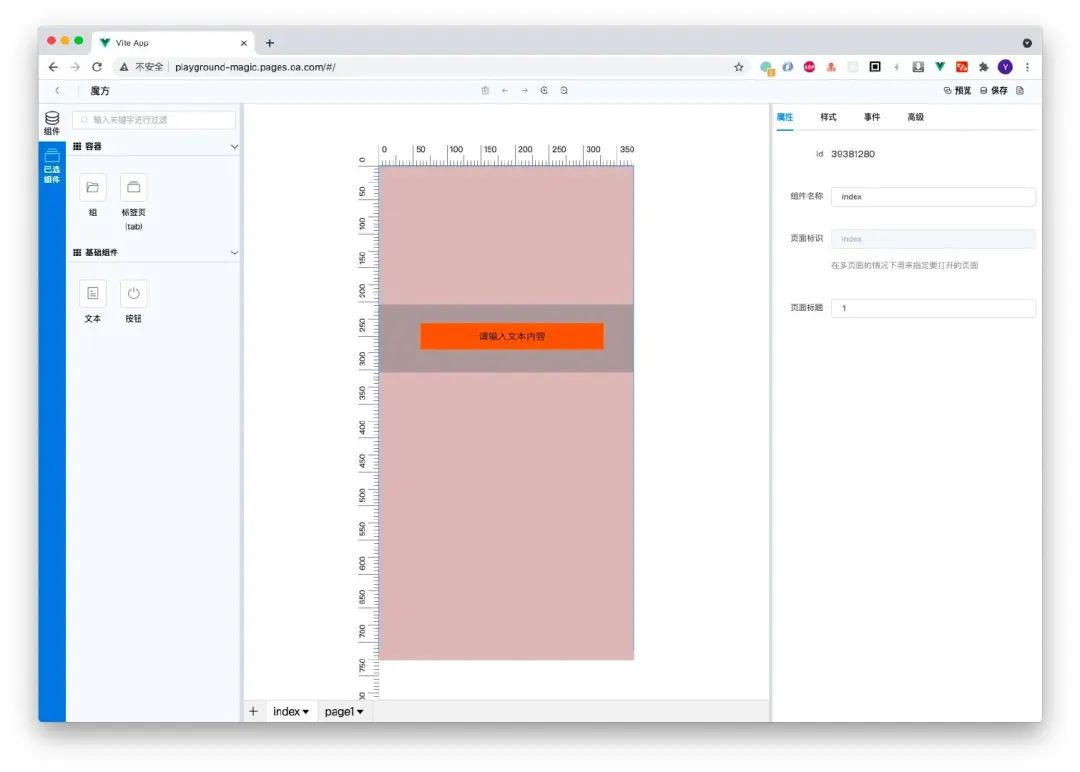Reload the page with refresh icon
This screenshot has width=1080, height=772.
97,67
